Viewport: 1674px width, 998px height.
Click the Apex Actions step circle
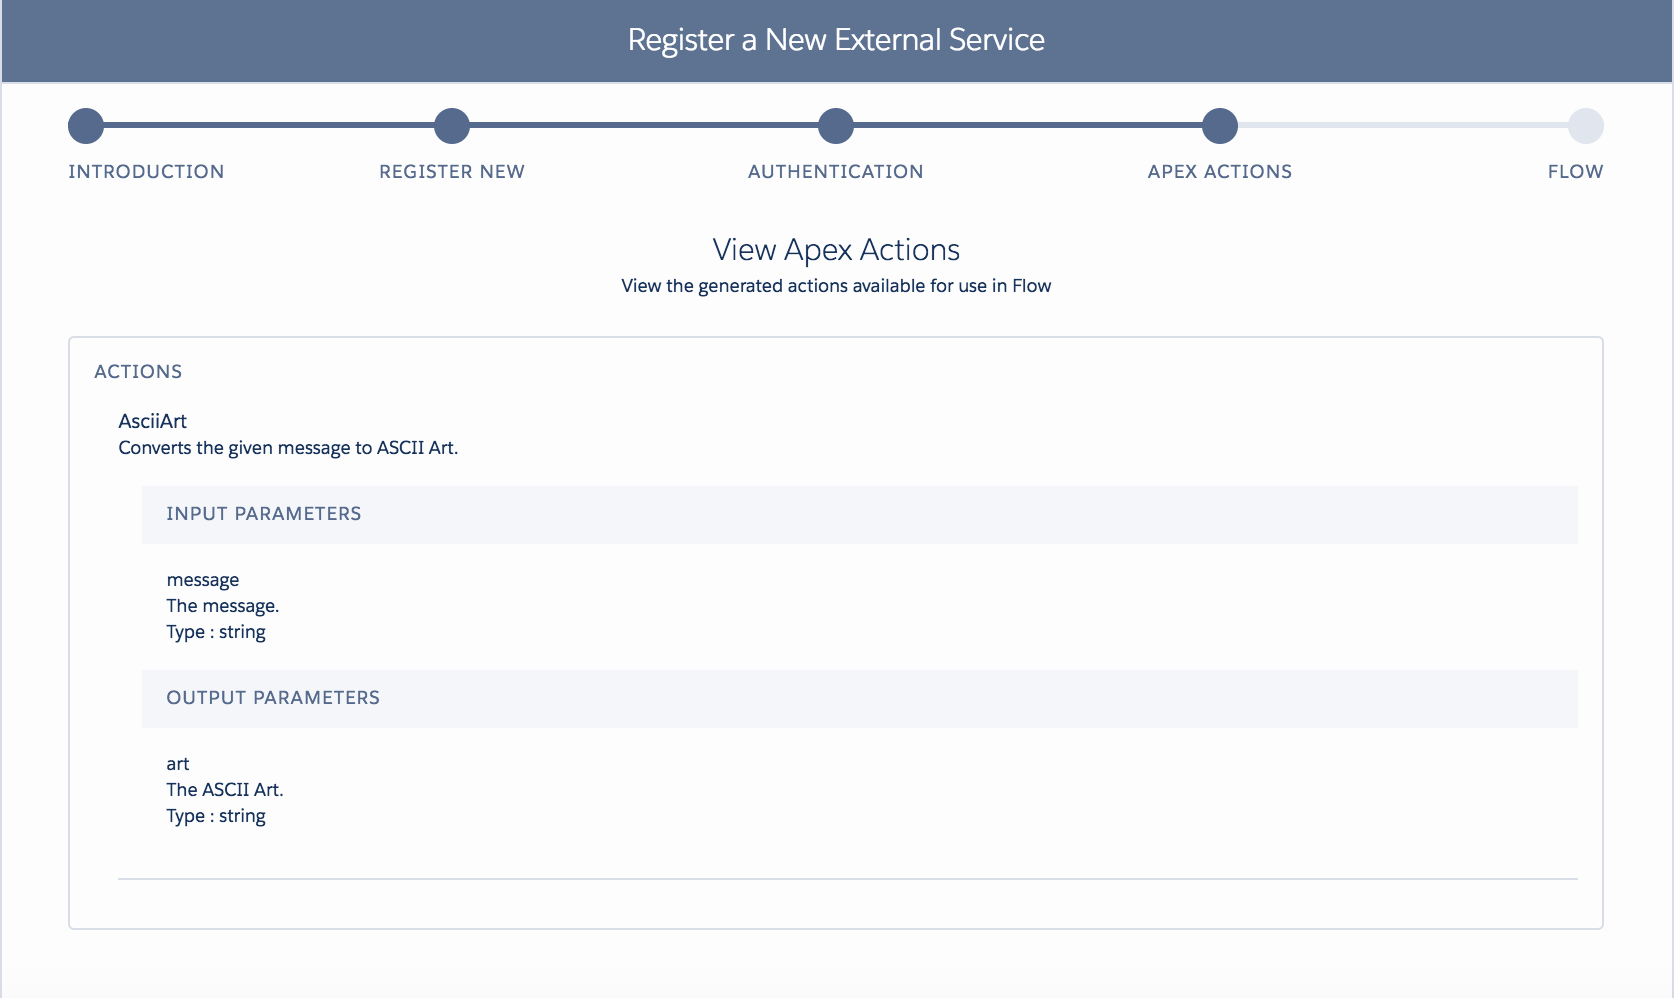(1220, 126)
